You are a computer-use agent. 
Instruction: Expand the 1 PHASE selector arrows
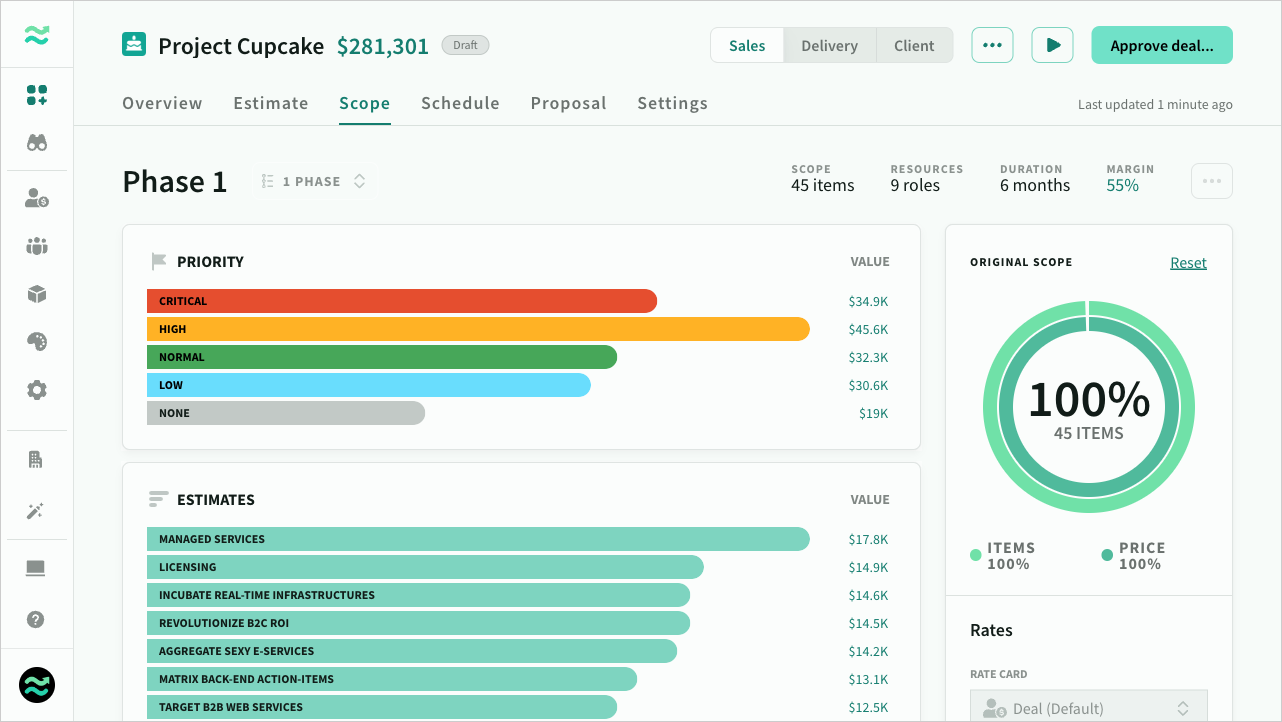point(360,181)
